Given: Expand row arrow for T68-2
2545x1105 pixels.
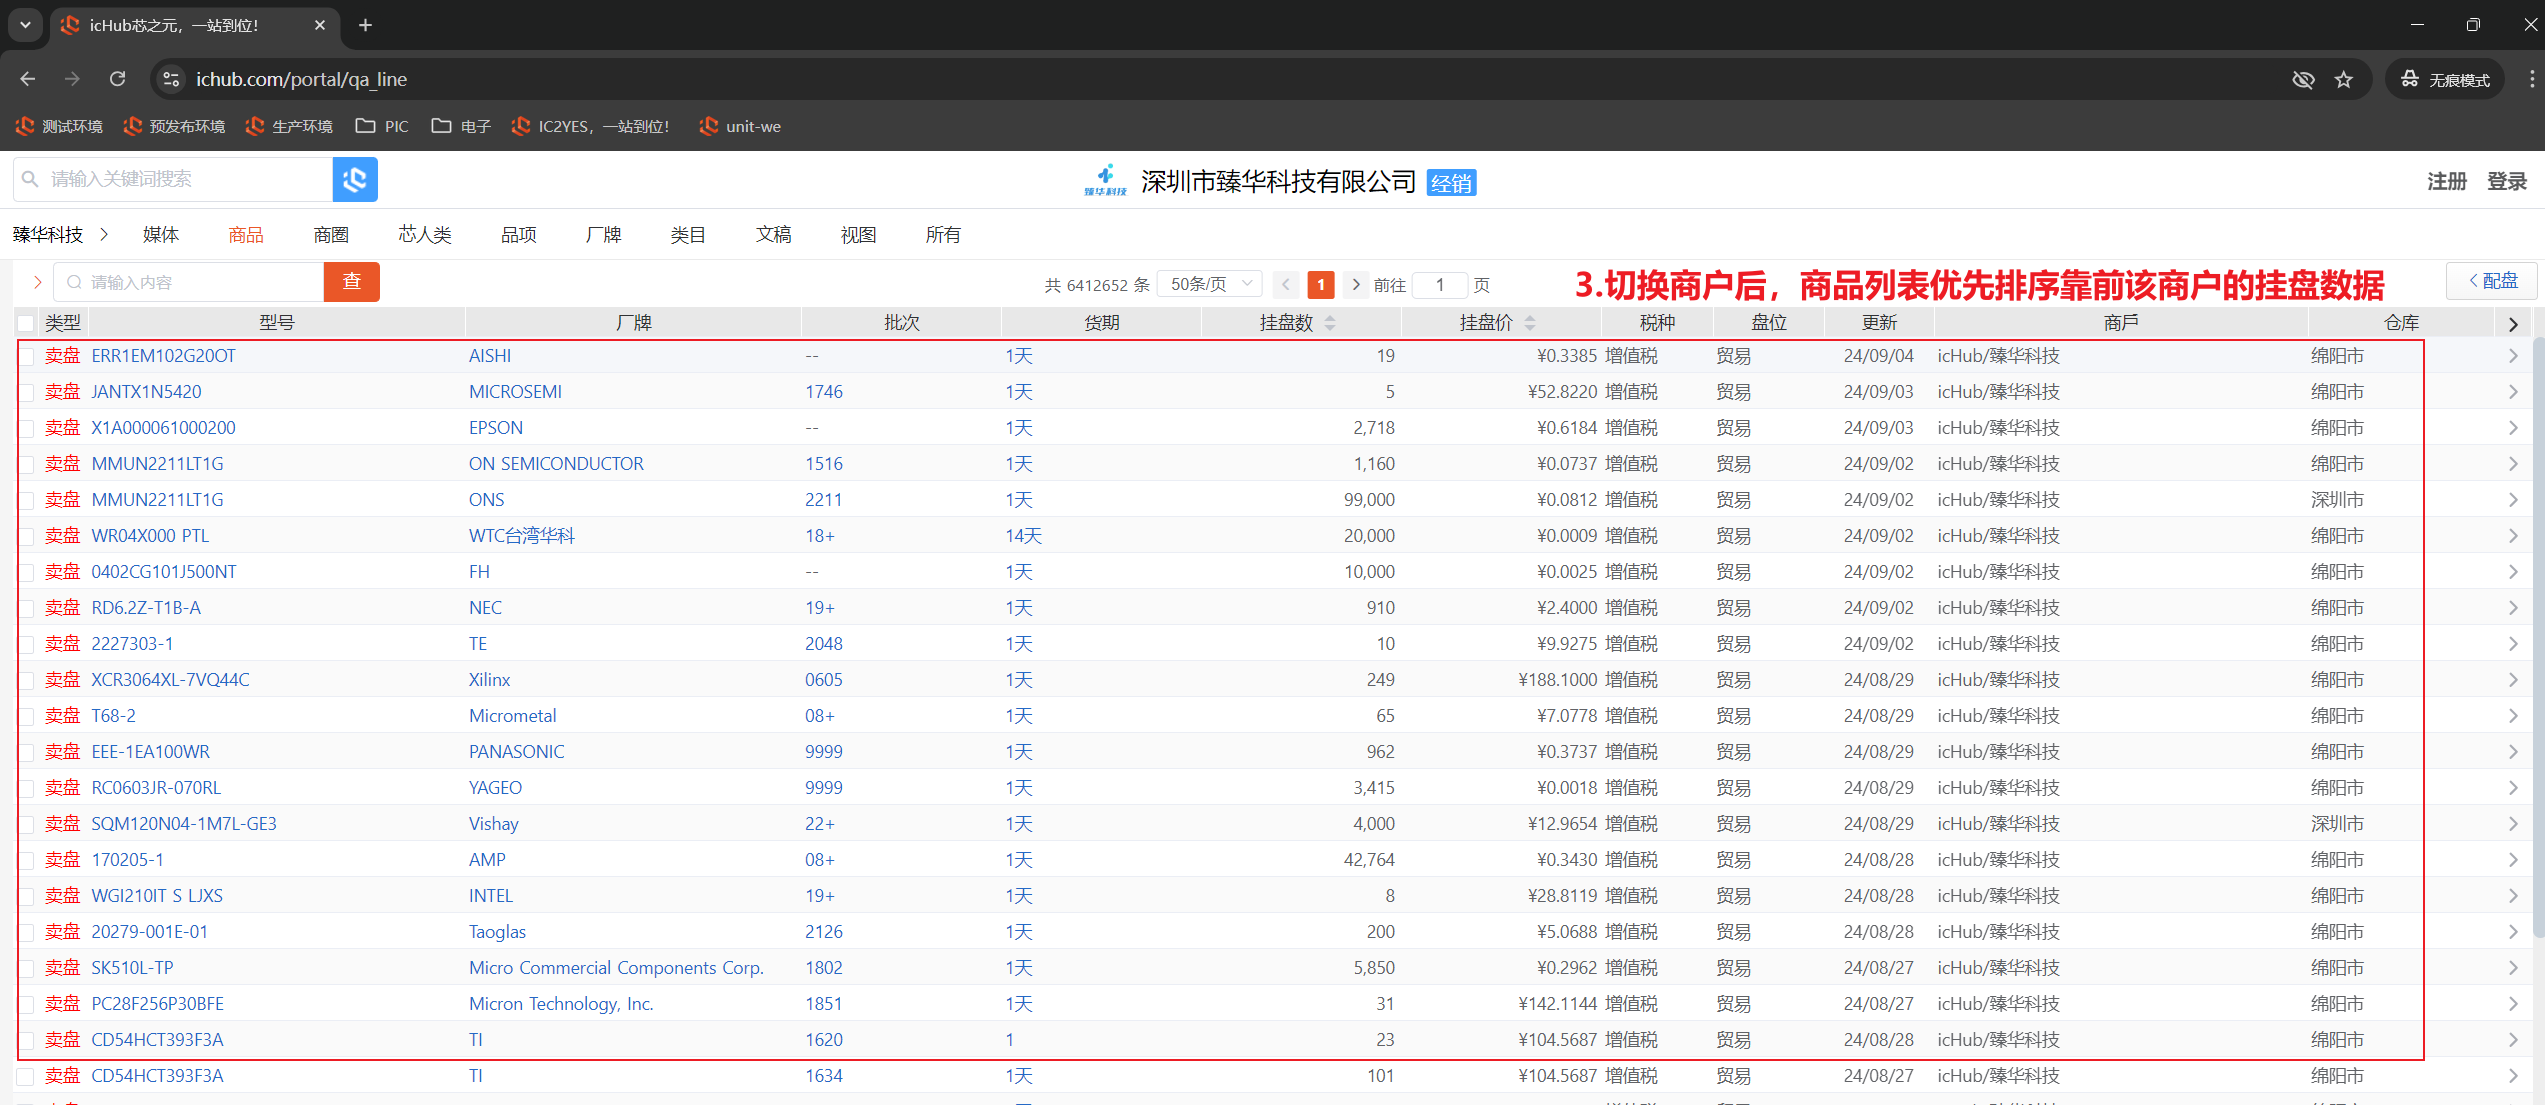Looking at the screenshot, I should (x=2513, y=716).
